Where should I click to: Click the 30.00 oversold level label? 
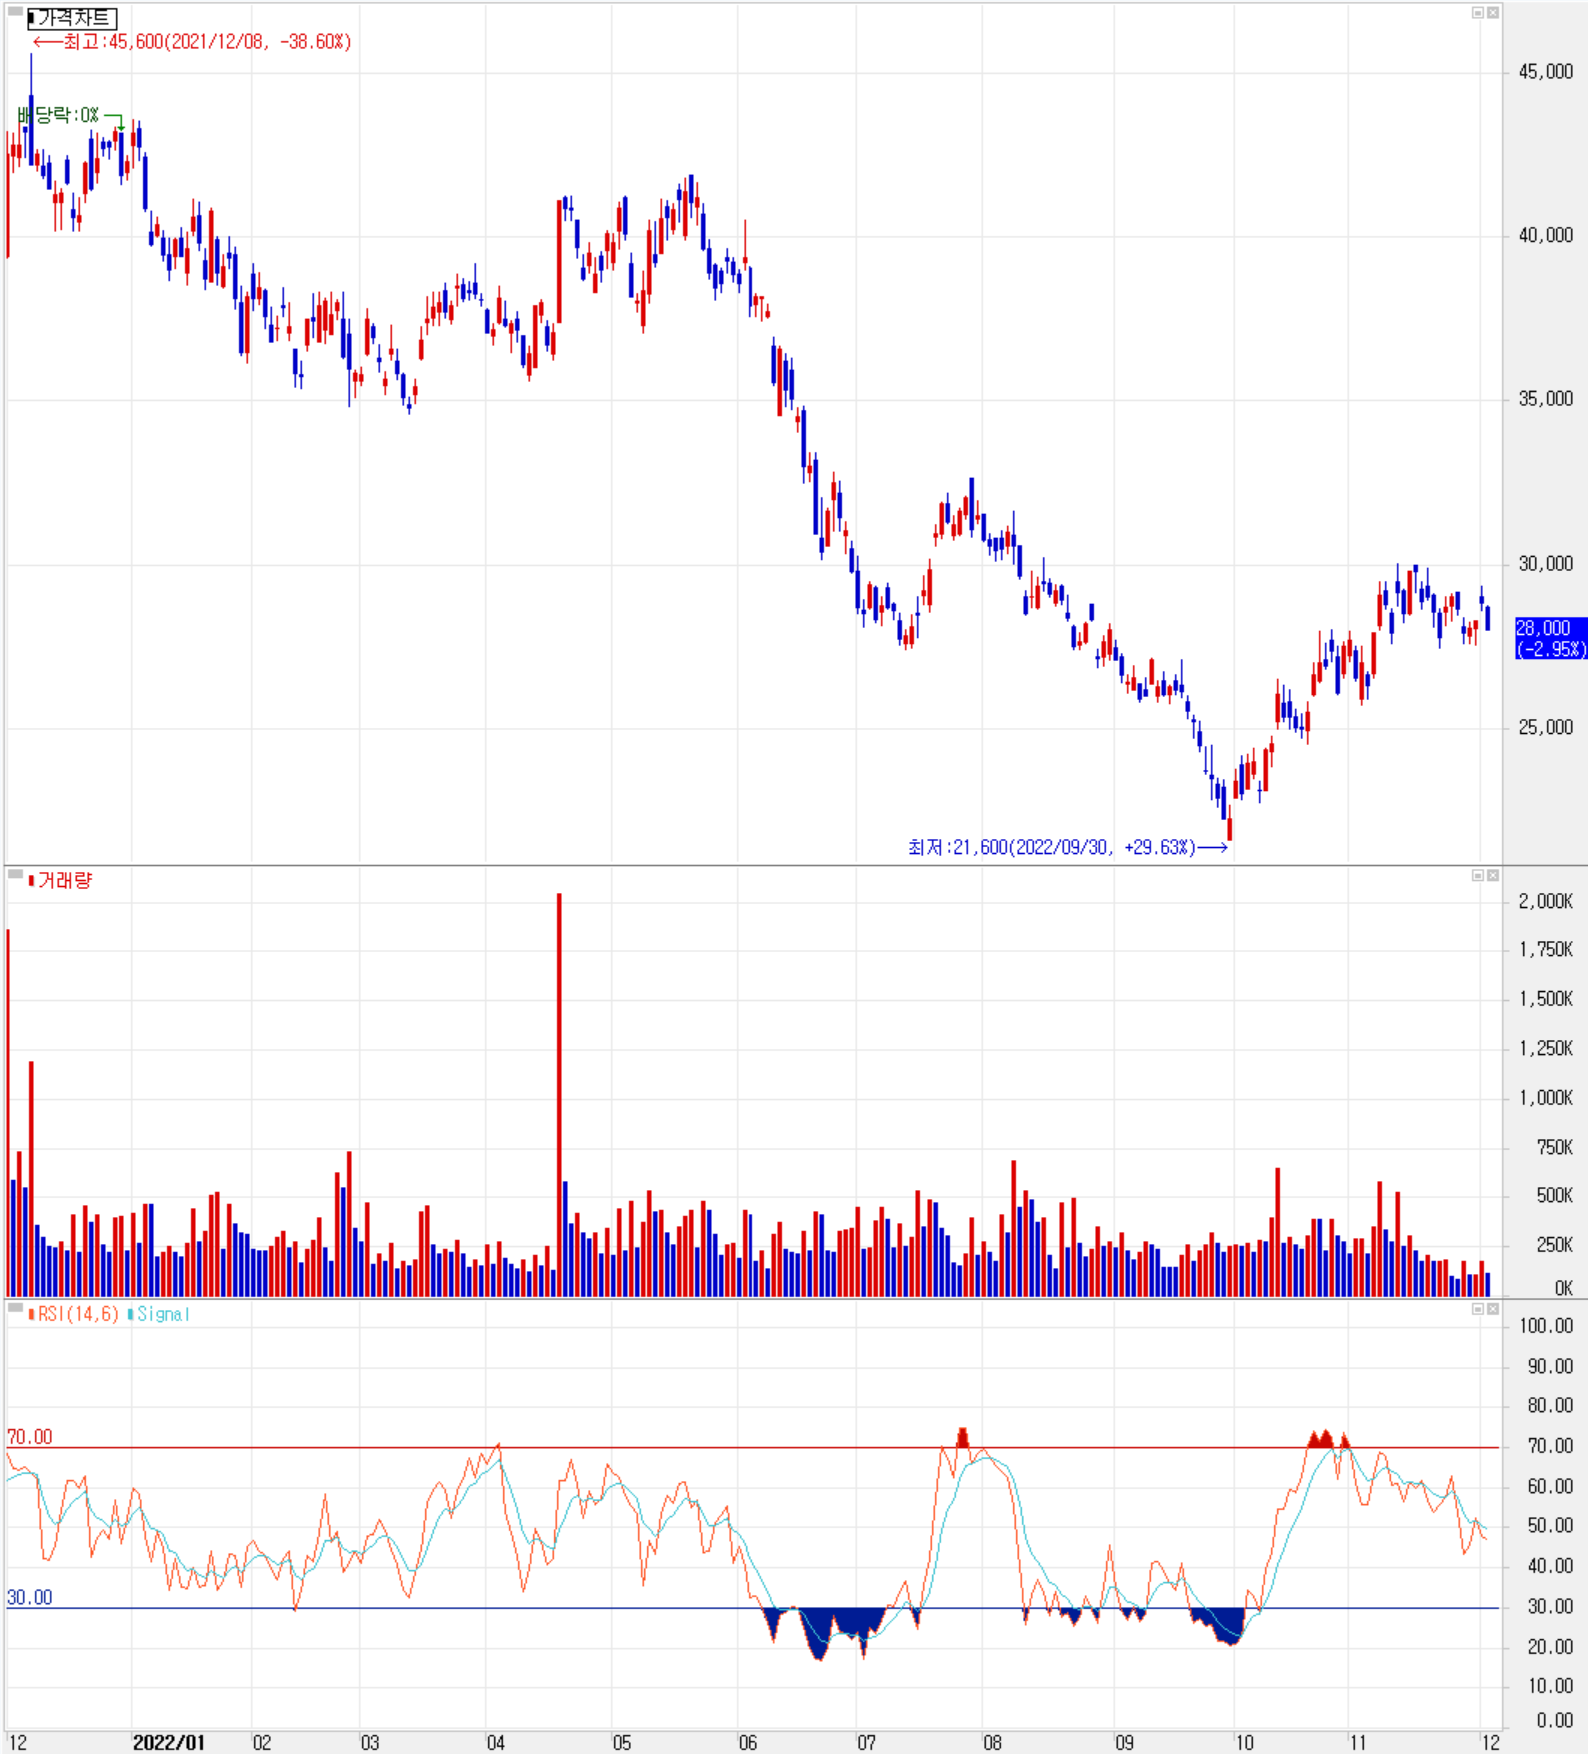pyautogui.click(x=29, y=1597)
